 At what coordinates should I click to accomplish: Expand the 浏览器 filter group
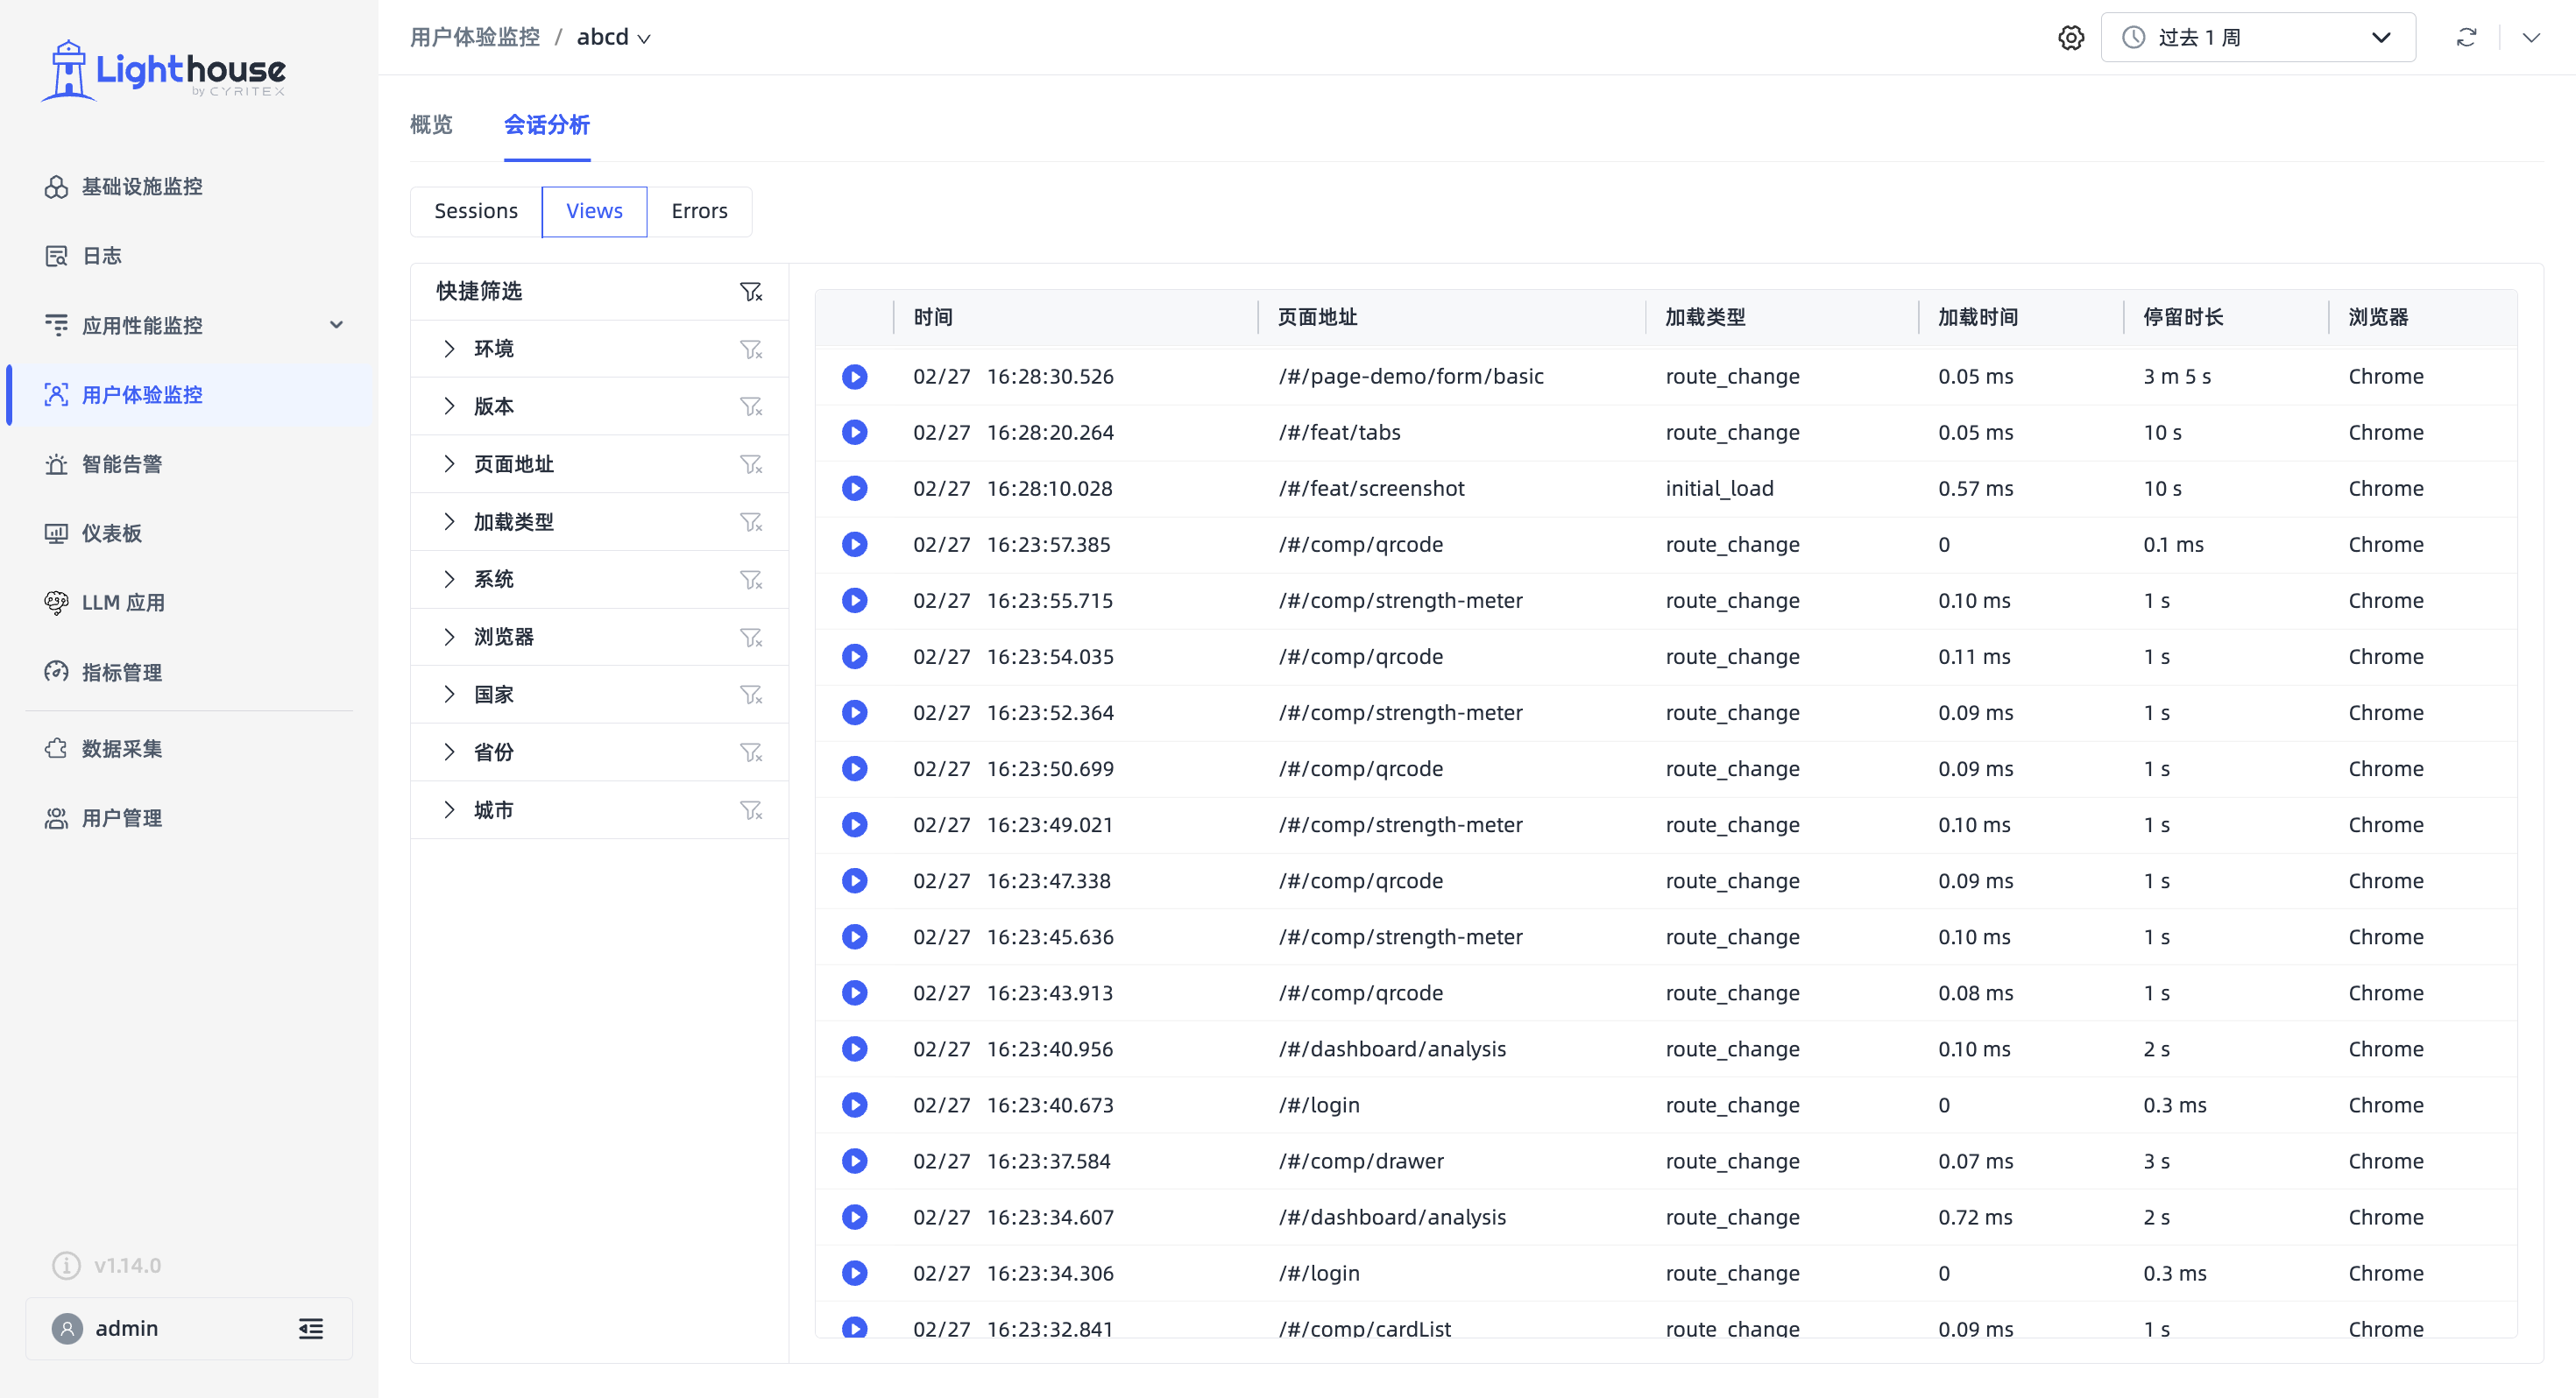[449, 637]
